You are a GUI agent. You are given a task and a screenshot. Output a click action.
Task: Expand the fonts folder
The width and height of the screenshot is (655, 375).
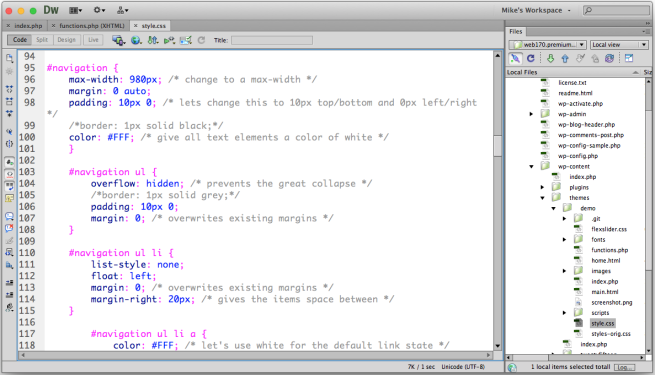564,240
